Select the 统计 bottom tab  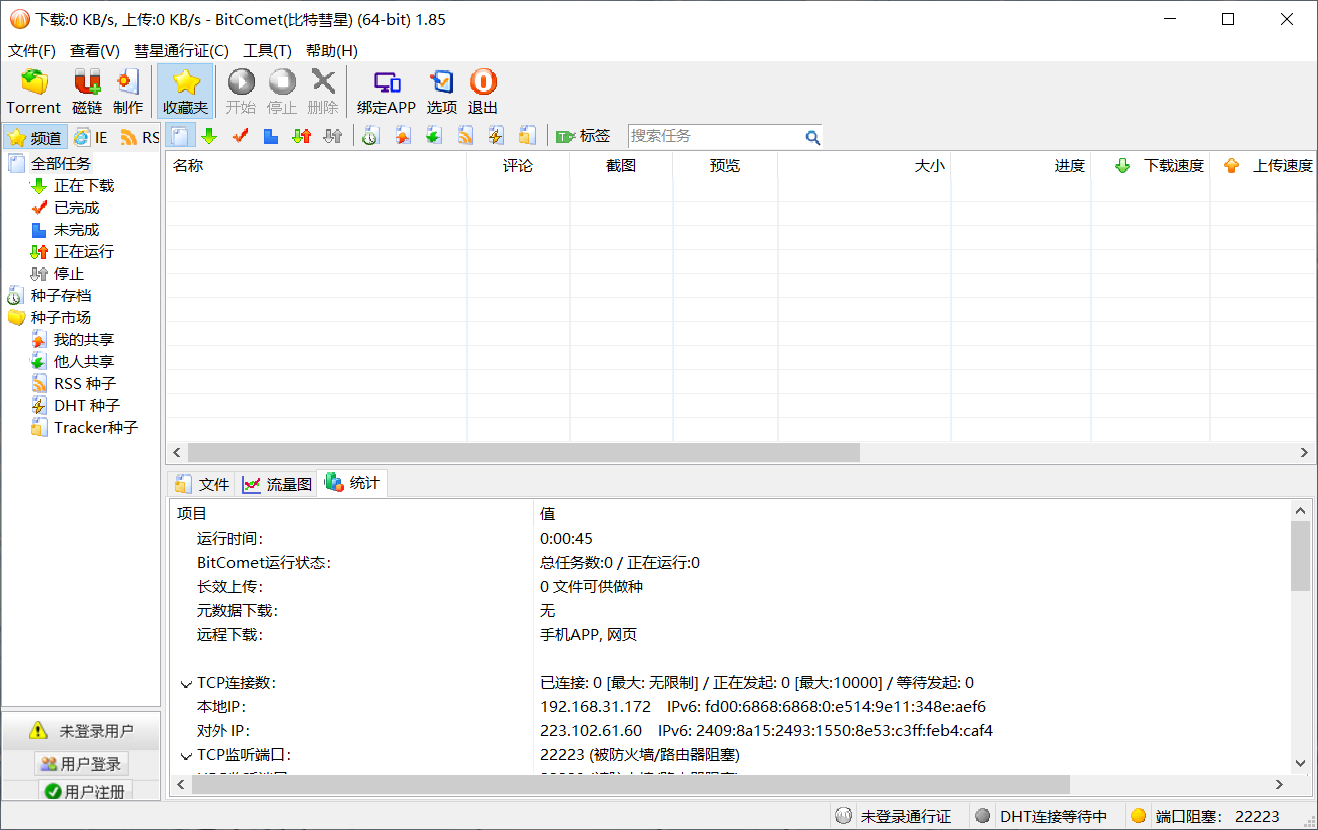pos(352,483)
